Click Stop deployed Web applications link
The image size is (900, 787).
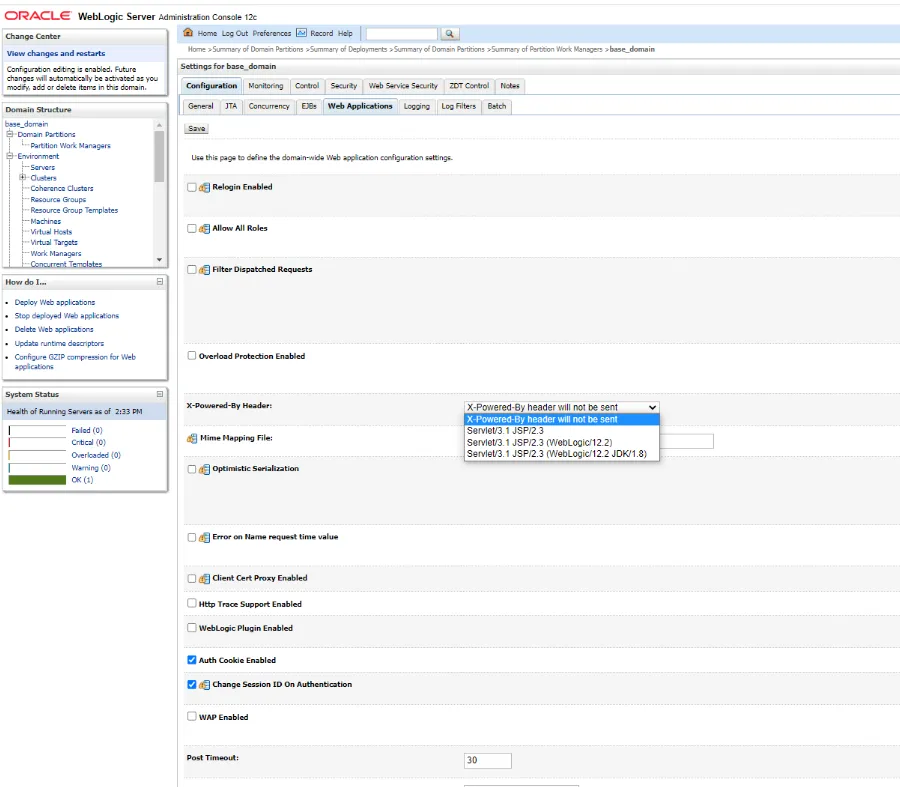tap(67, 316)
